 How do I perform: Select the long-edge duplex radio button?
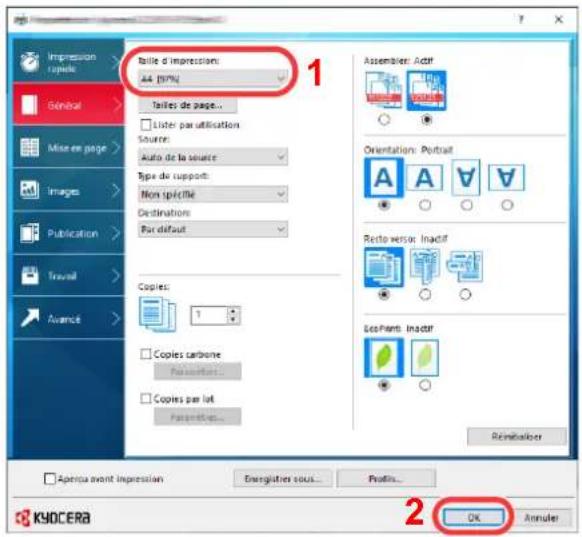click(x=425, y=295)
